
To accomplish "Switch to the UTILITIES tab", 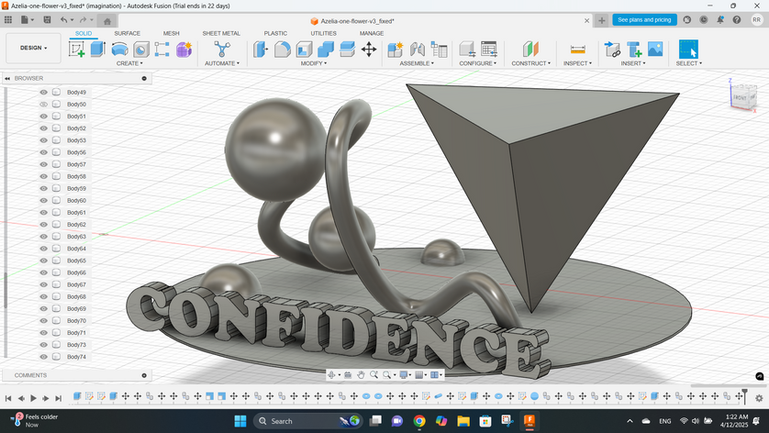I will point(323,33).
